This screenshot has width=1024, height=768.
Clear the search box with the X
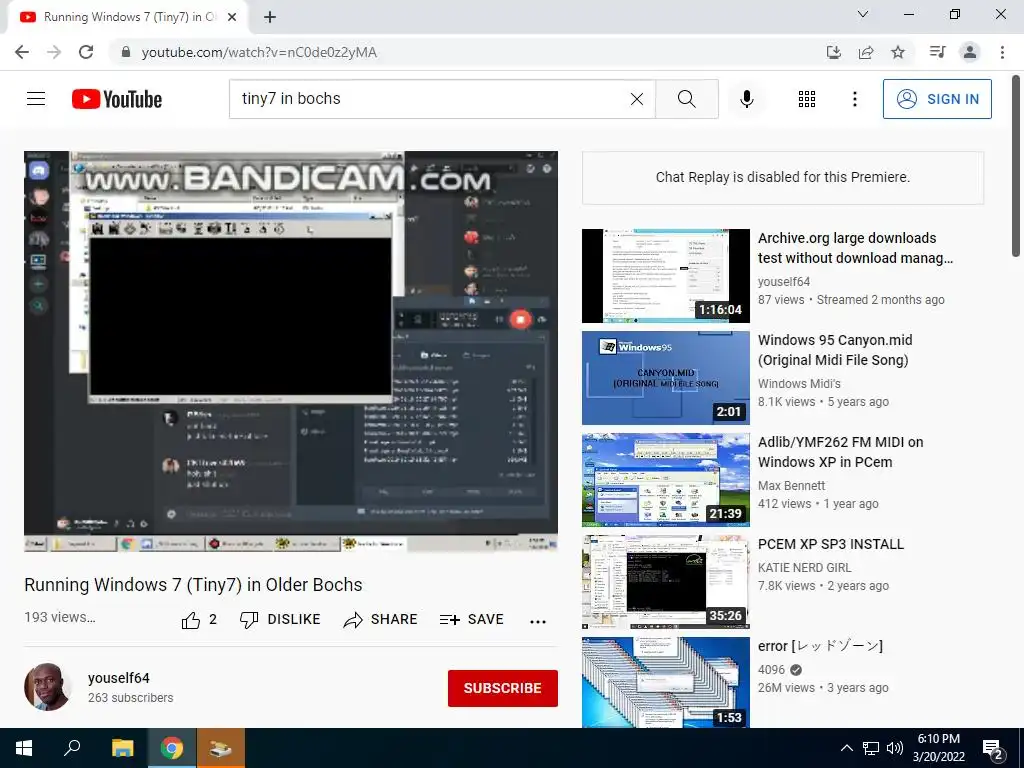pos(637,99)
